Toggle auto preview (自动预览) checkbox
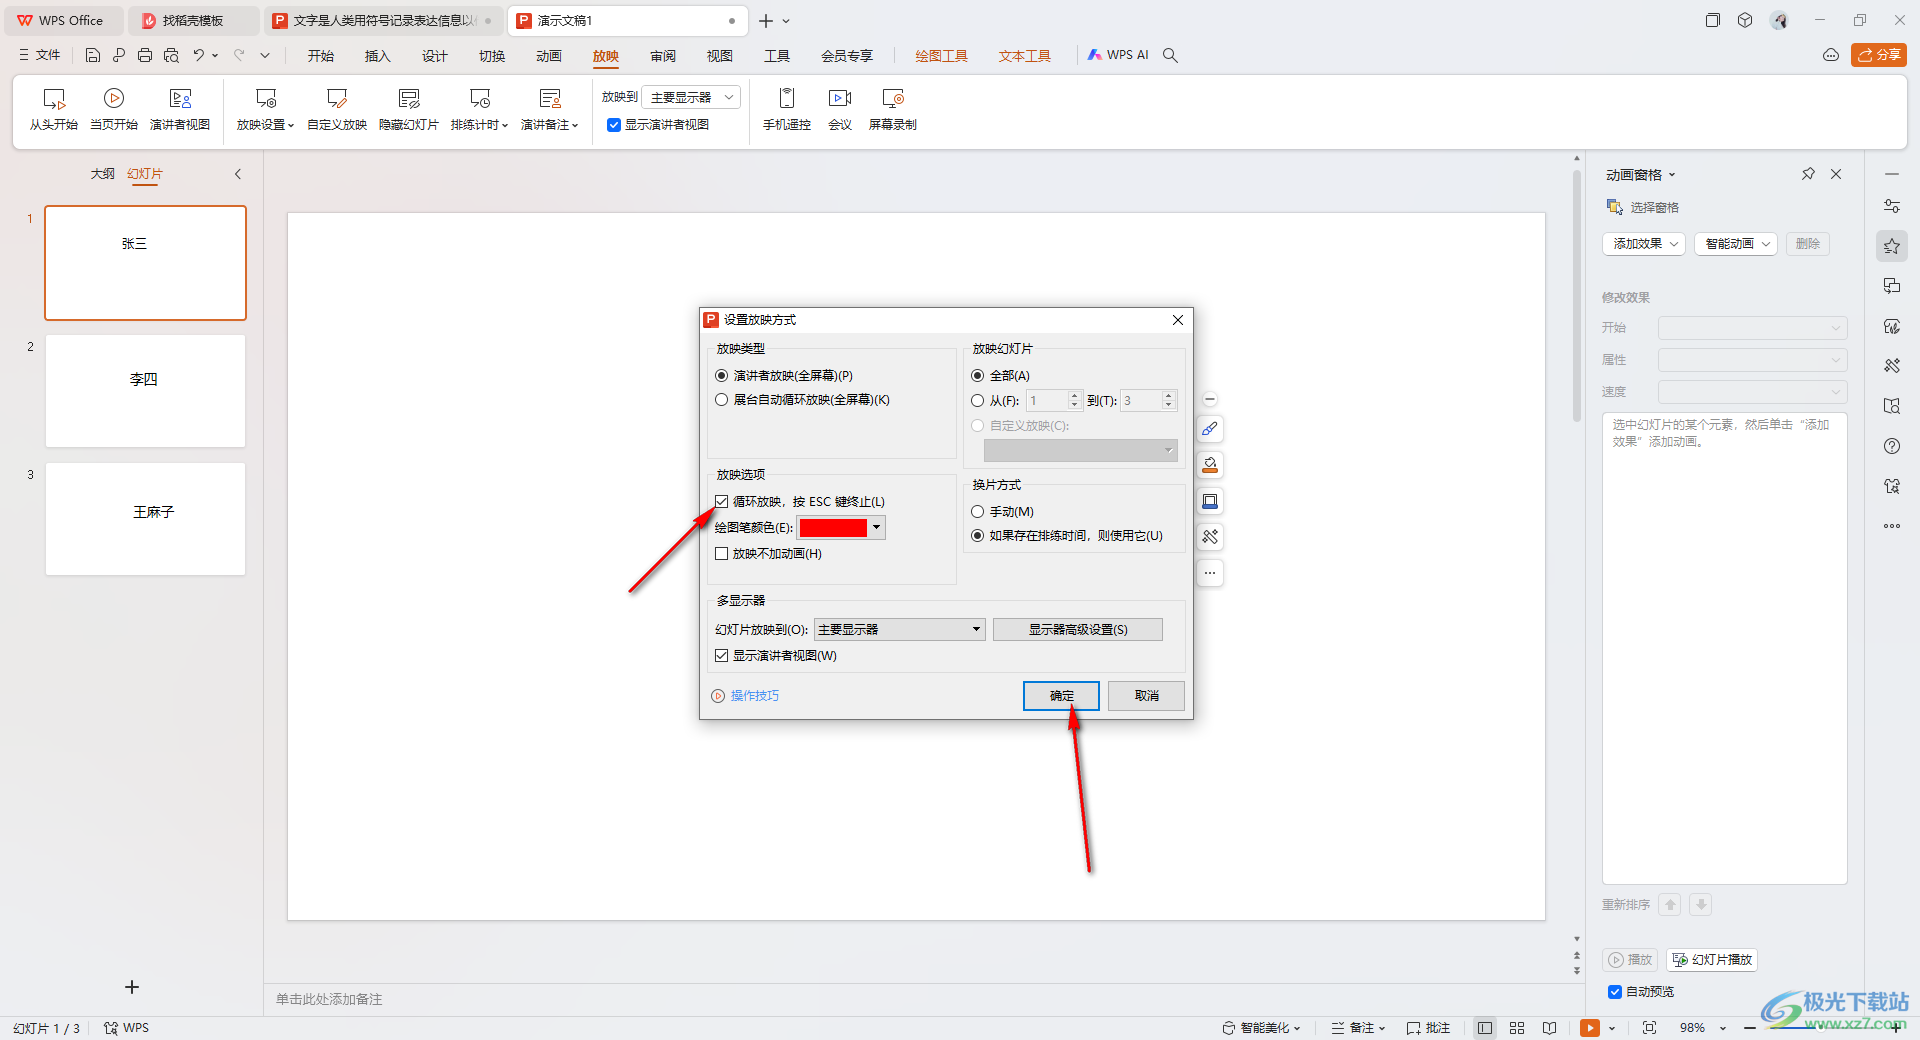The image size is (1920, 1040). 1615,992
